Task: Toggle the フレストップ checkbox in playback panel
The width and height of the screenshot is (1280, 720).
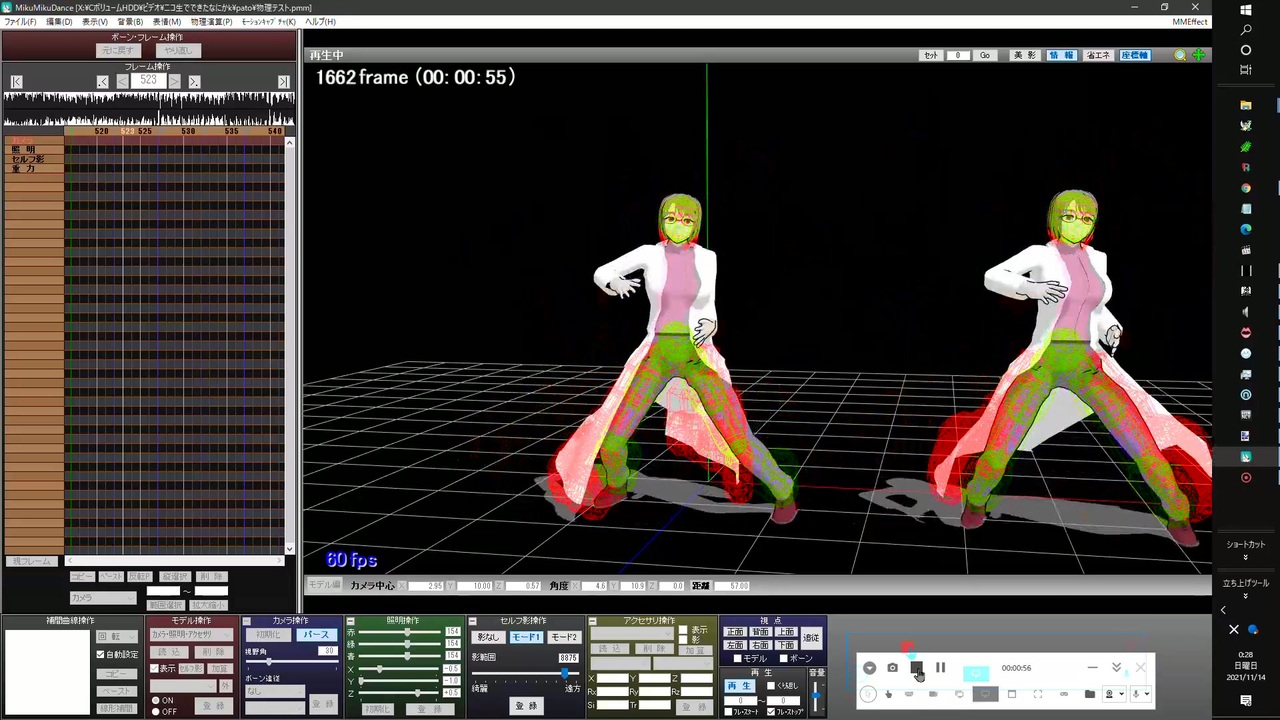Action: click(770, 712)
